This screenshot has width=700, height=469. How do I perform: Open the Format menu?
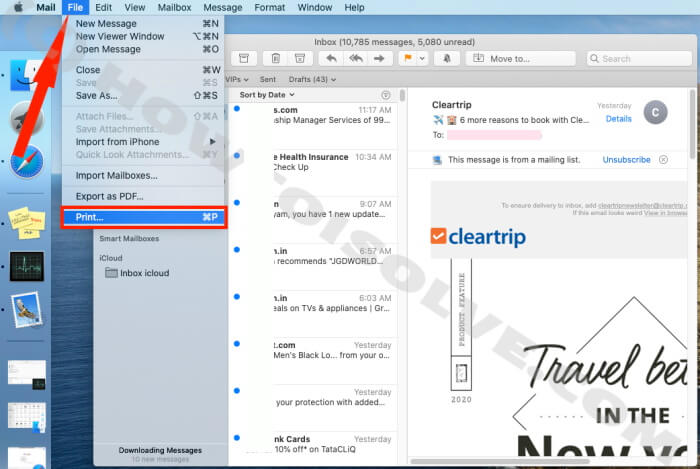tap(269, 8)
